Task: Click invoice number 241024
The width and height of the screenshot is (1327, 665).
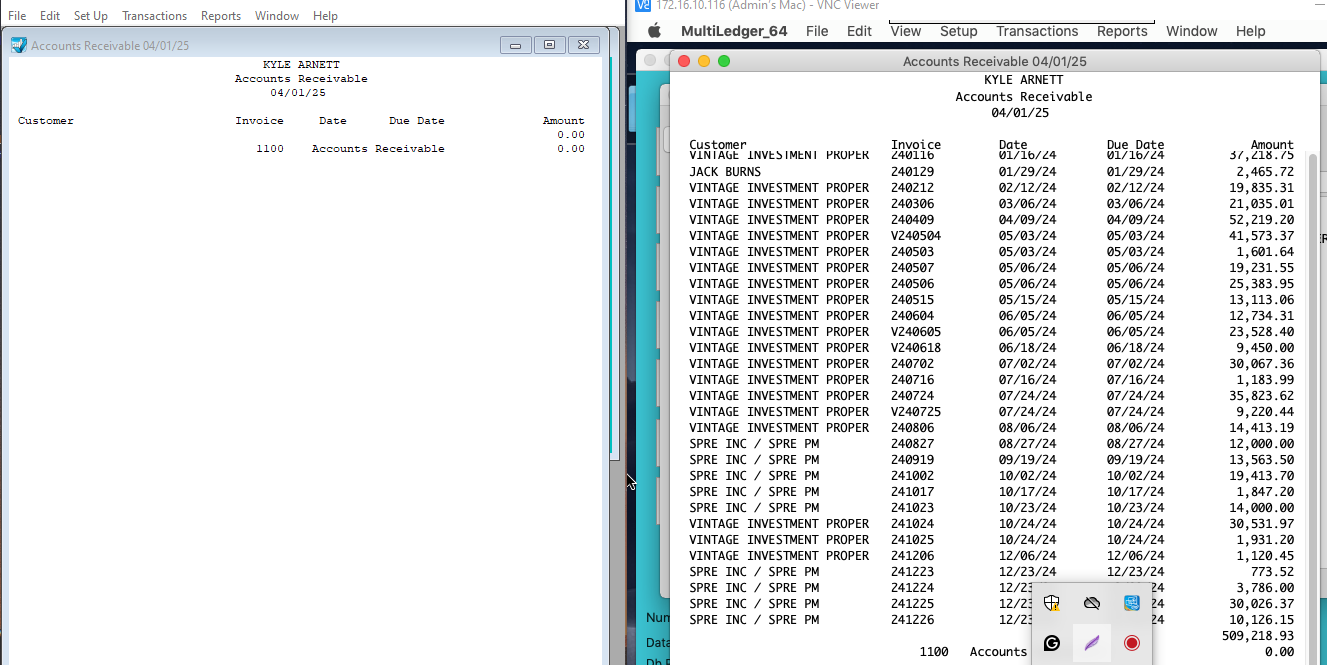Action: pos(912,524)
